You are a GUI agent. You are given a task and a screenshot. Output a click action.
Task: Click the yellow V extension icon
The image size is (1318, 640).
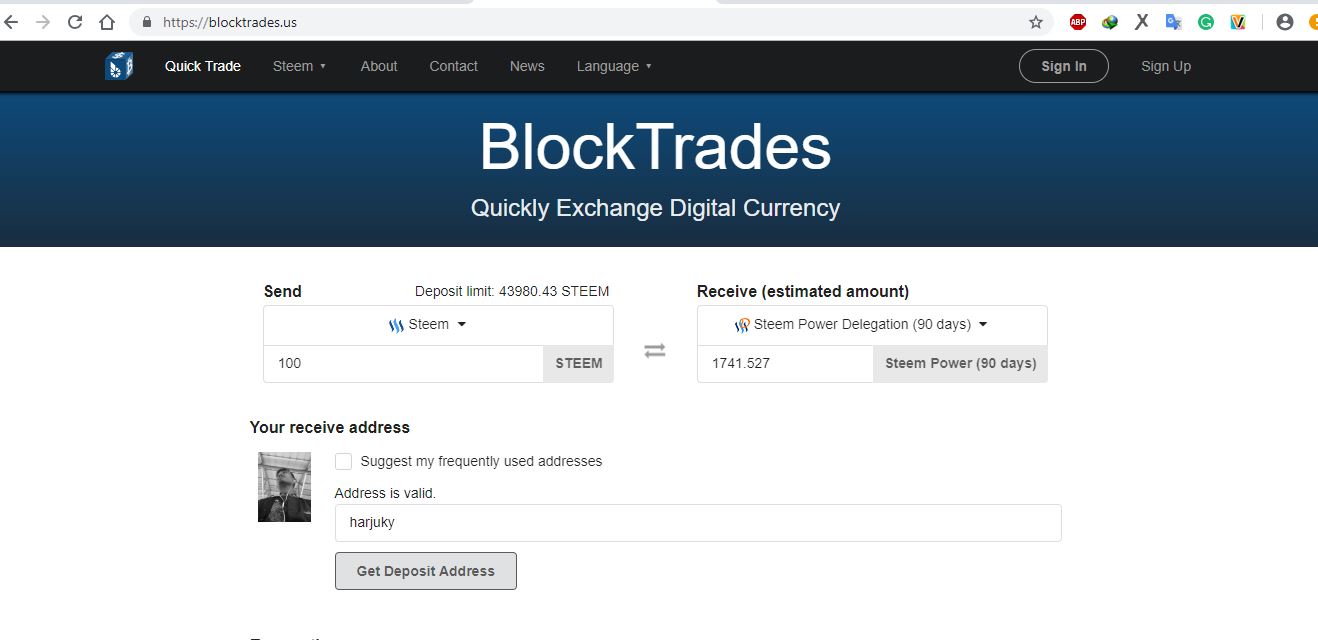point(1238,22)
